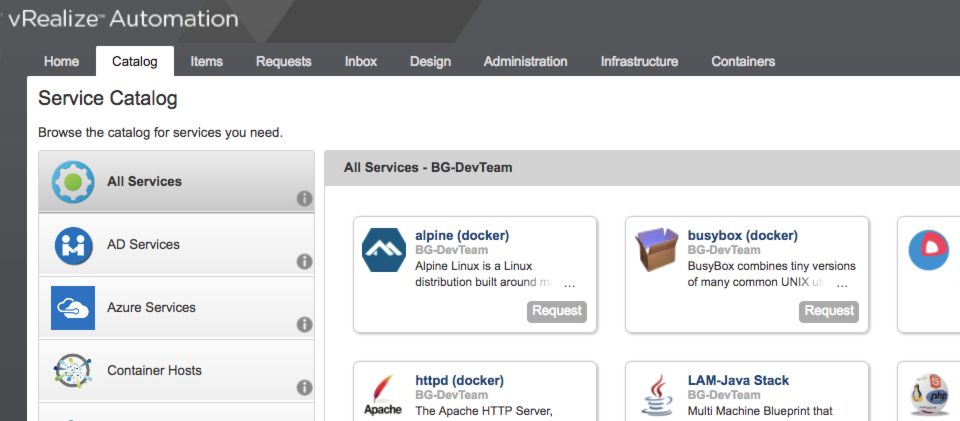Screen dimensions: 960x421
Task: Click the red and blue circular catalog icon
Action: pyautogui.click(x=928, y=250)
